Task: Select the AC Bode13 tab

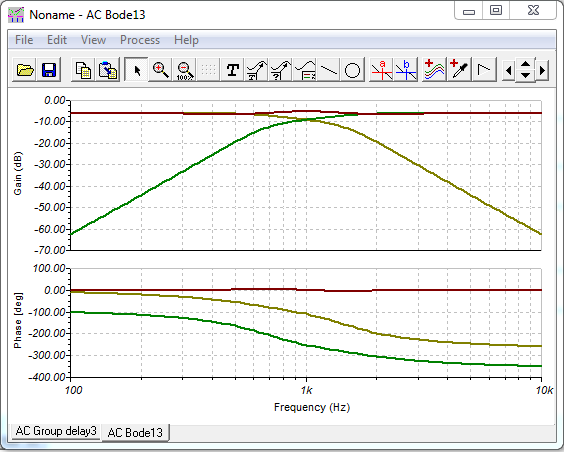Action: [x=135, y=432]
